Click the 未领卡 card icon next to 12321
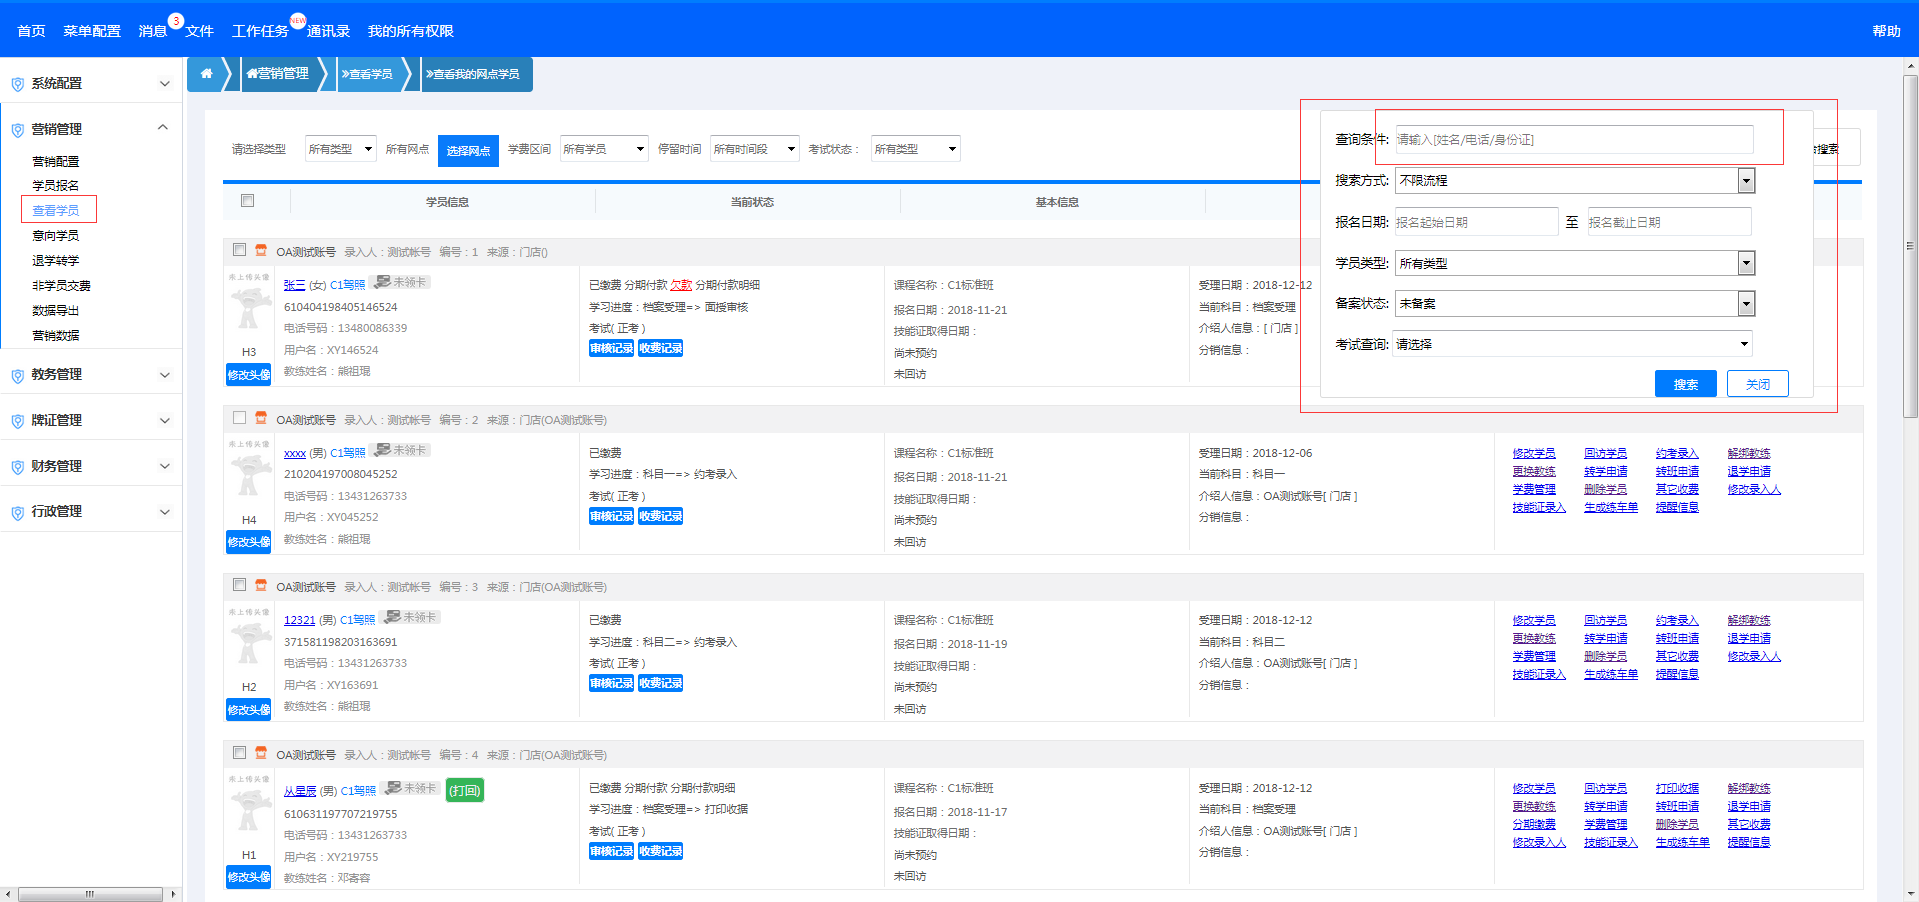 (393, 617)
